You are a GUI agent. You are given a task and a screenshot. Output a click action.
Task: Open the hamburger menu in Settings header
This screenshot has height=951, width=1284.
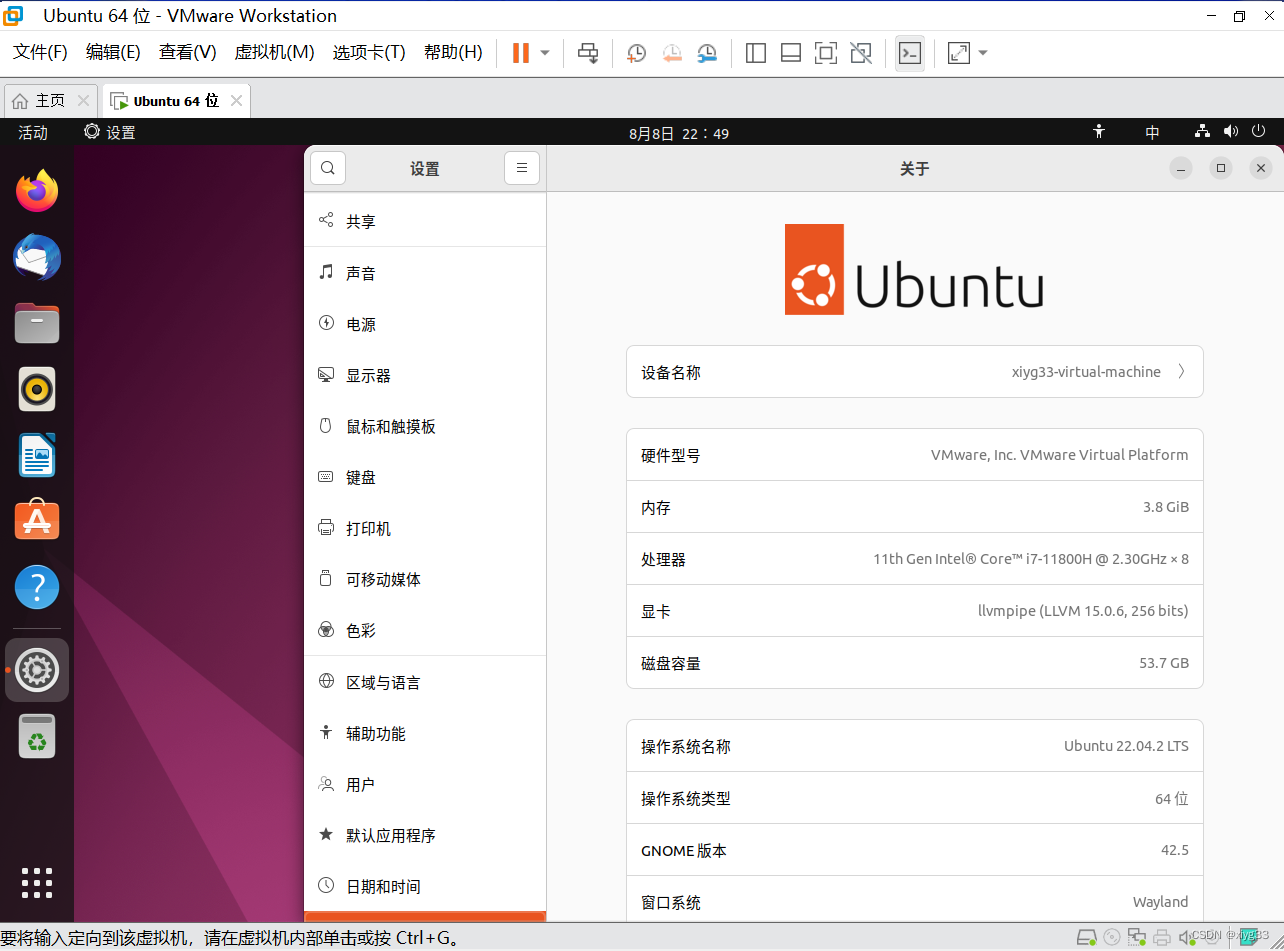click(522, 168)
